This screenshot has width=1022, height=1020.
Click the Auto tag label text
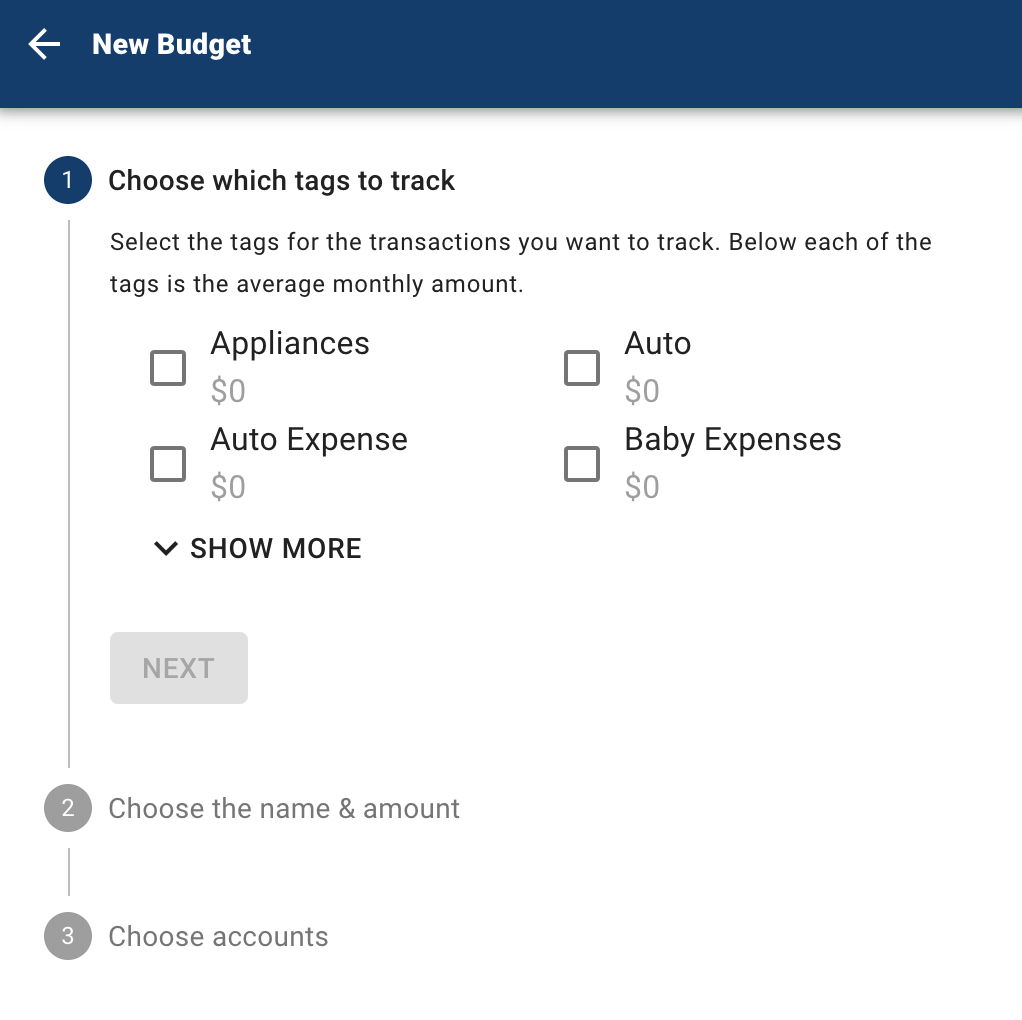(658, 344)
